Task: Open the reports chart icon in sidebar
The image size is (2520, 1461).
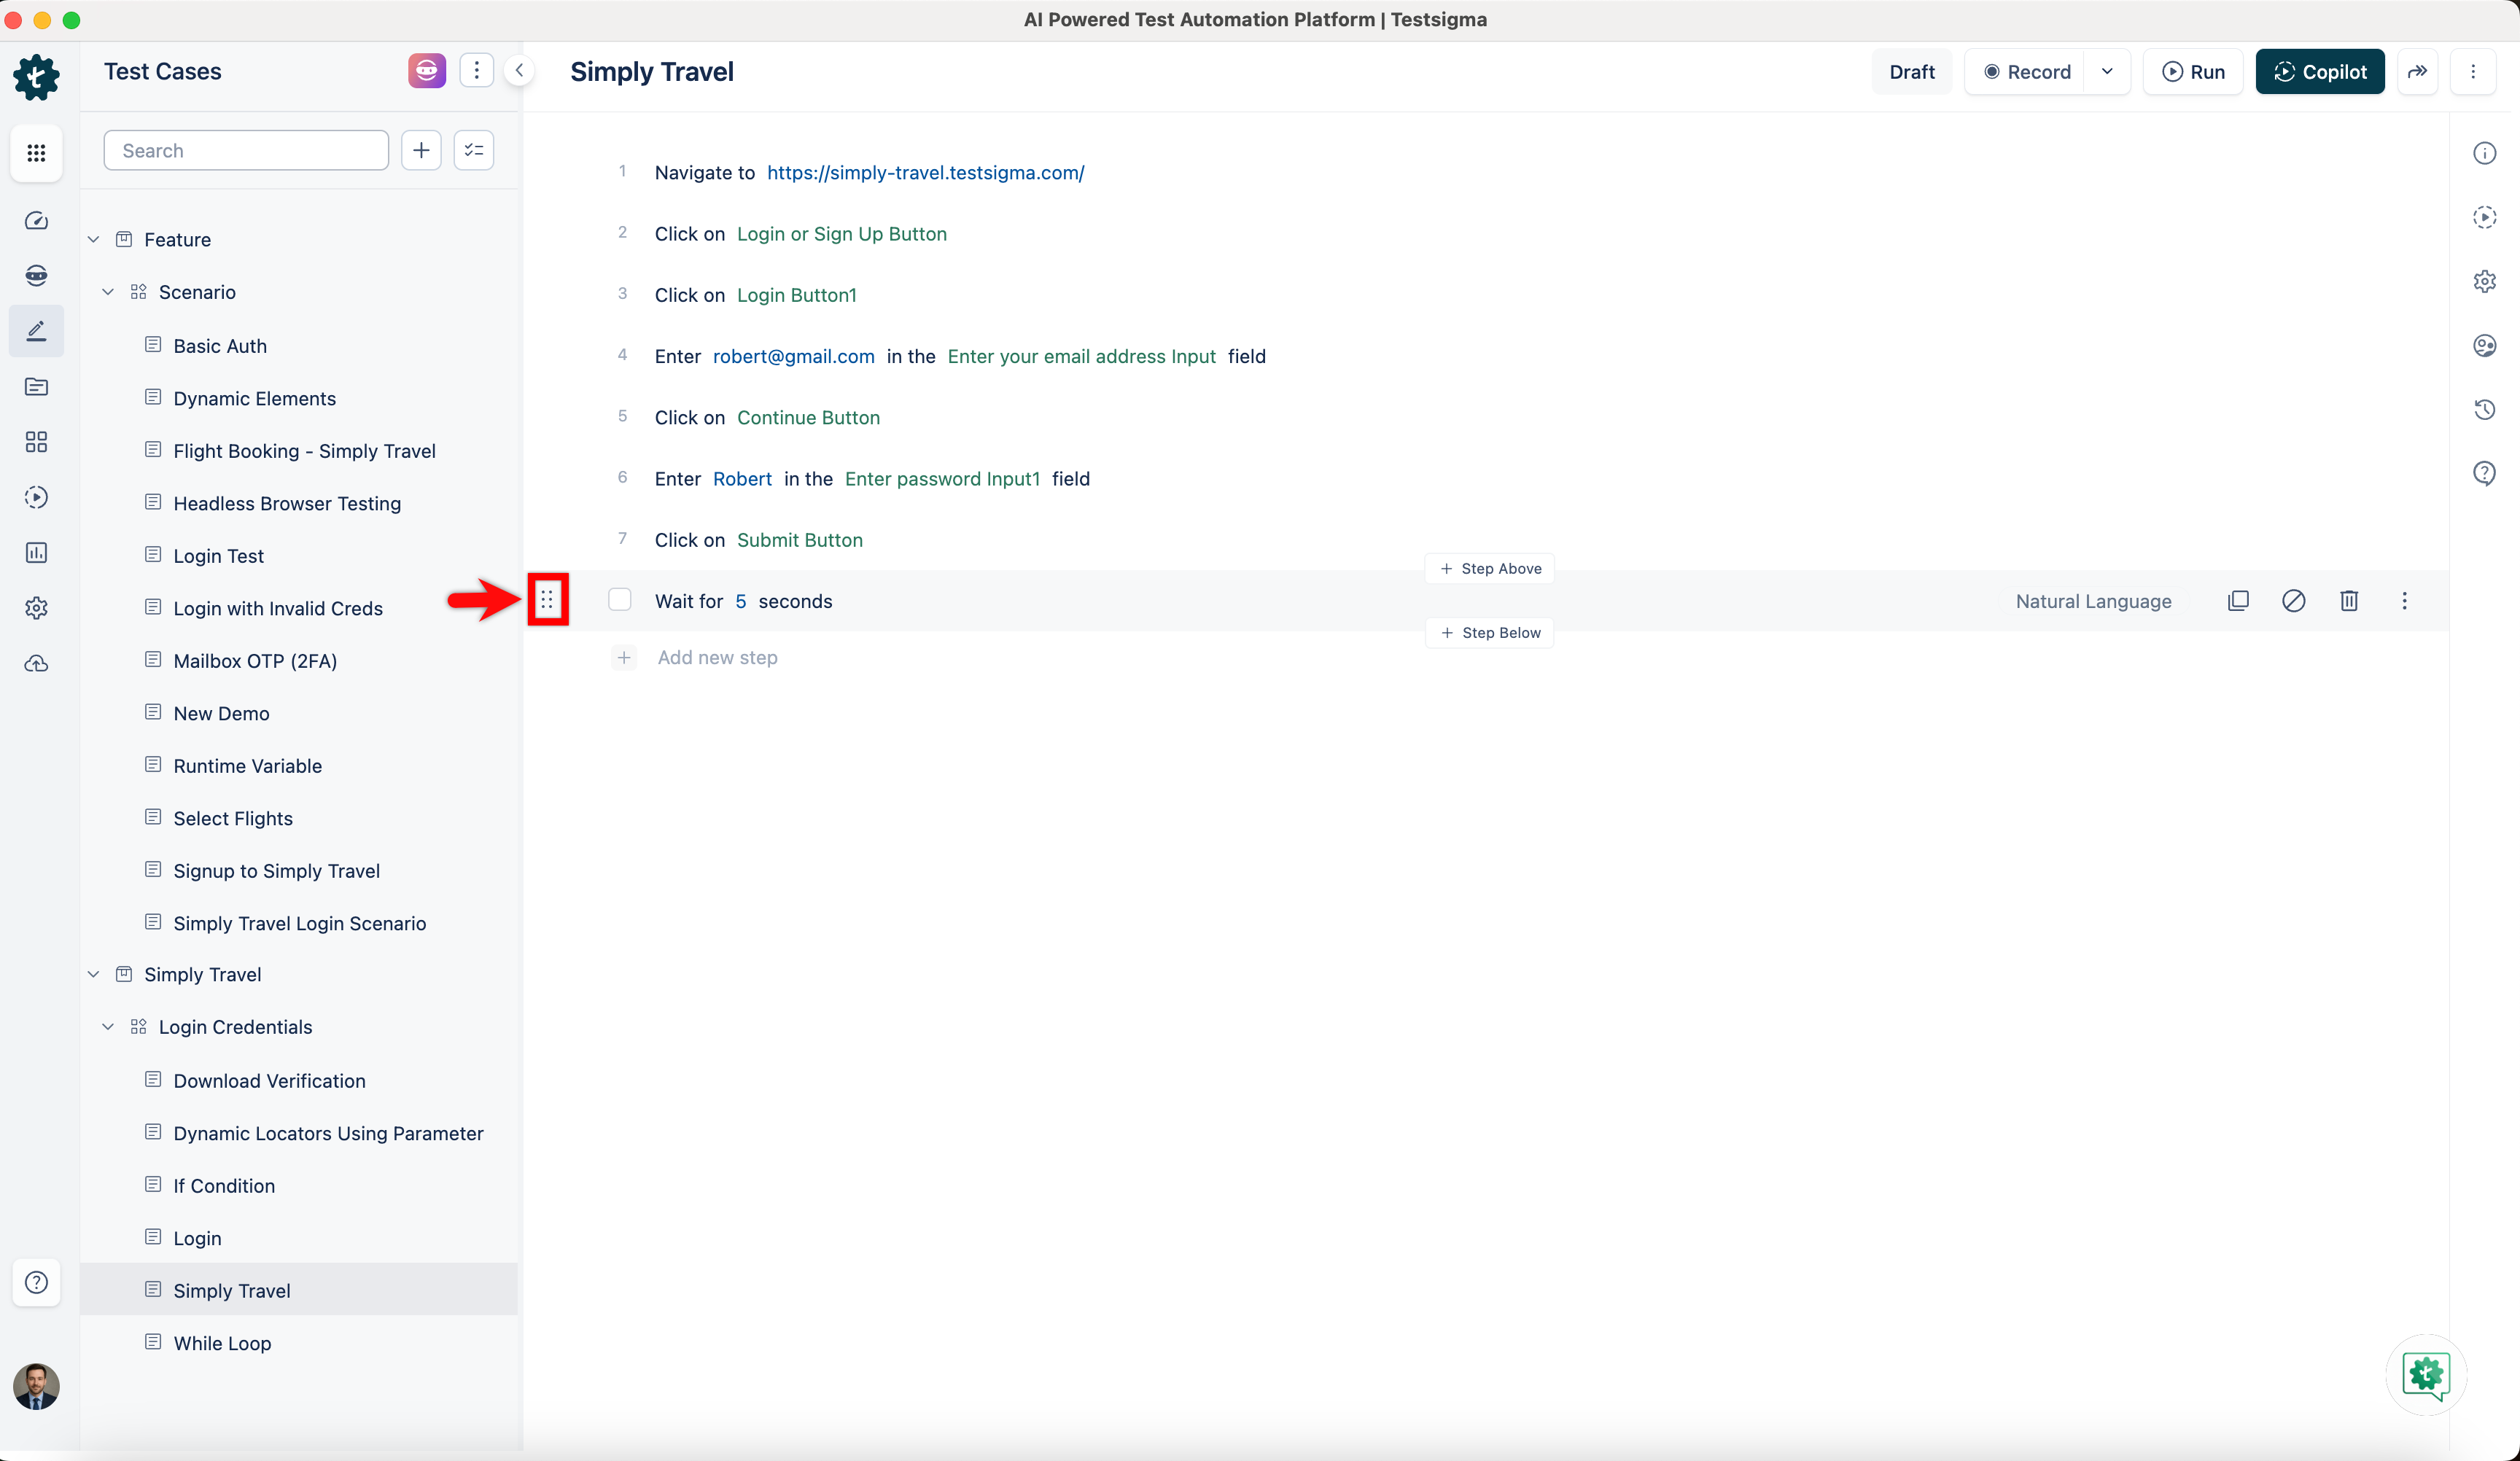Action: pos(36,553)
